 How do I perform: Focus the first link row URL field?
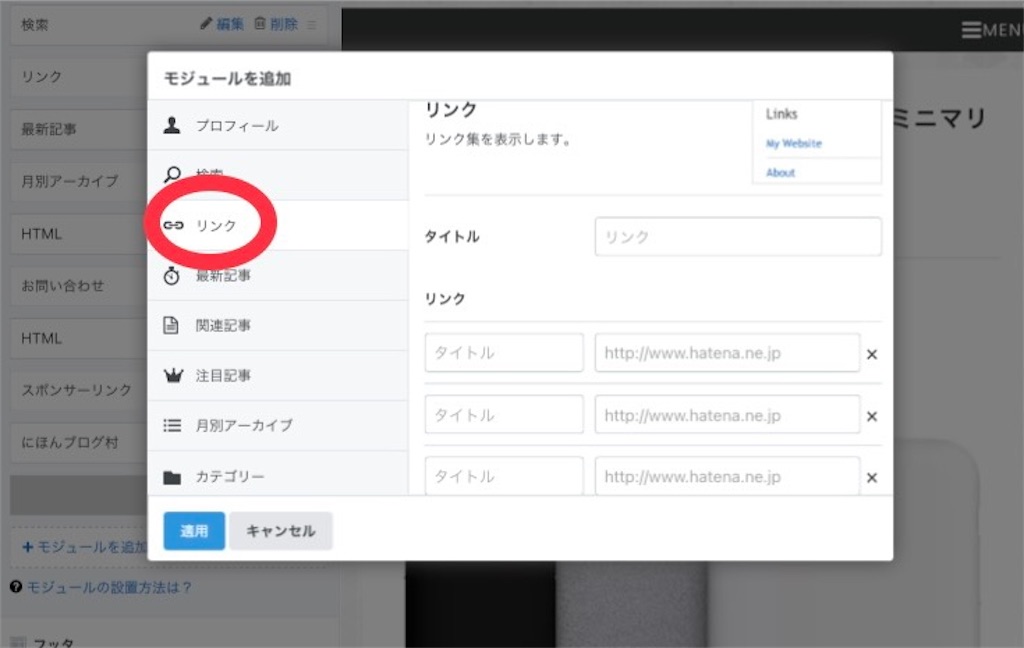coord(728,353)
